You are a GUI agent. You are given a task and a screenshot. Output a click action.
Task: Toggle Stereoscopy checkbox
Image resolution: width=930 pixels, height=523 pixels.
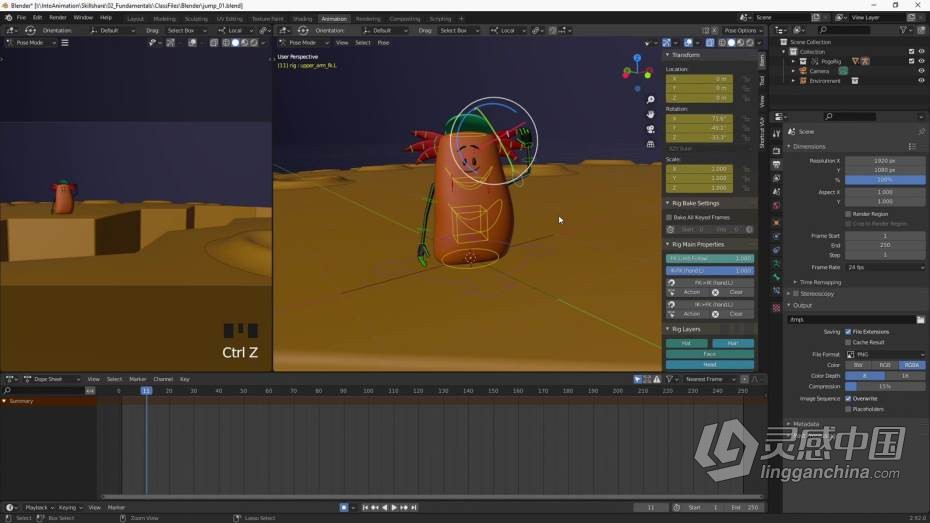point(796,294)
